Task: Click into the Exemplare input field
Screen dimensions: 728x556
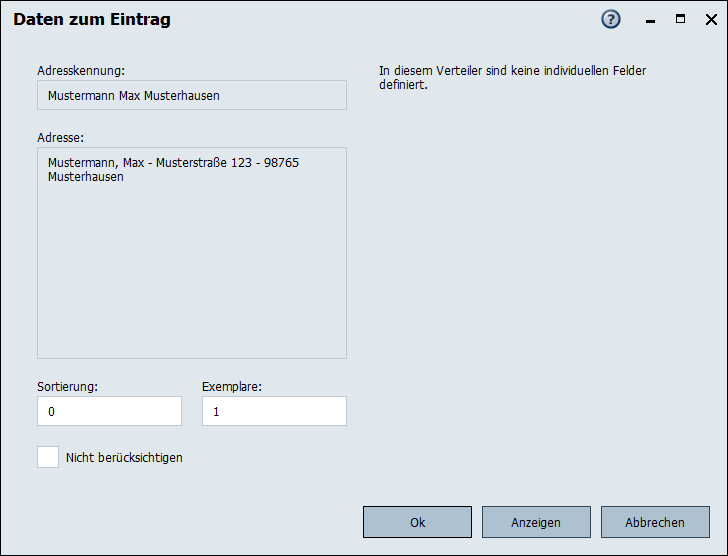Action: point(274,411)
